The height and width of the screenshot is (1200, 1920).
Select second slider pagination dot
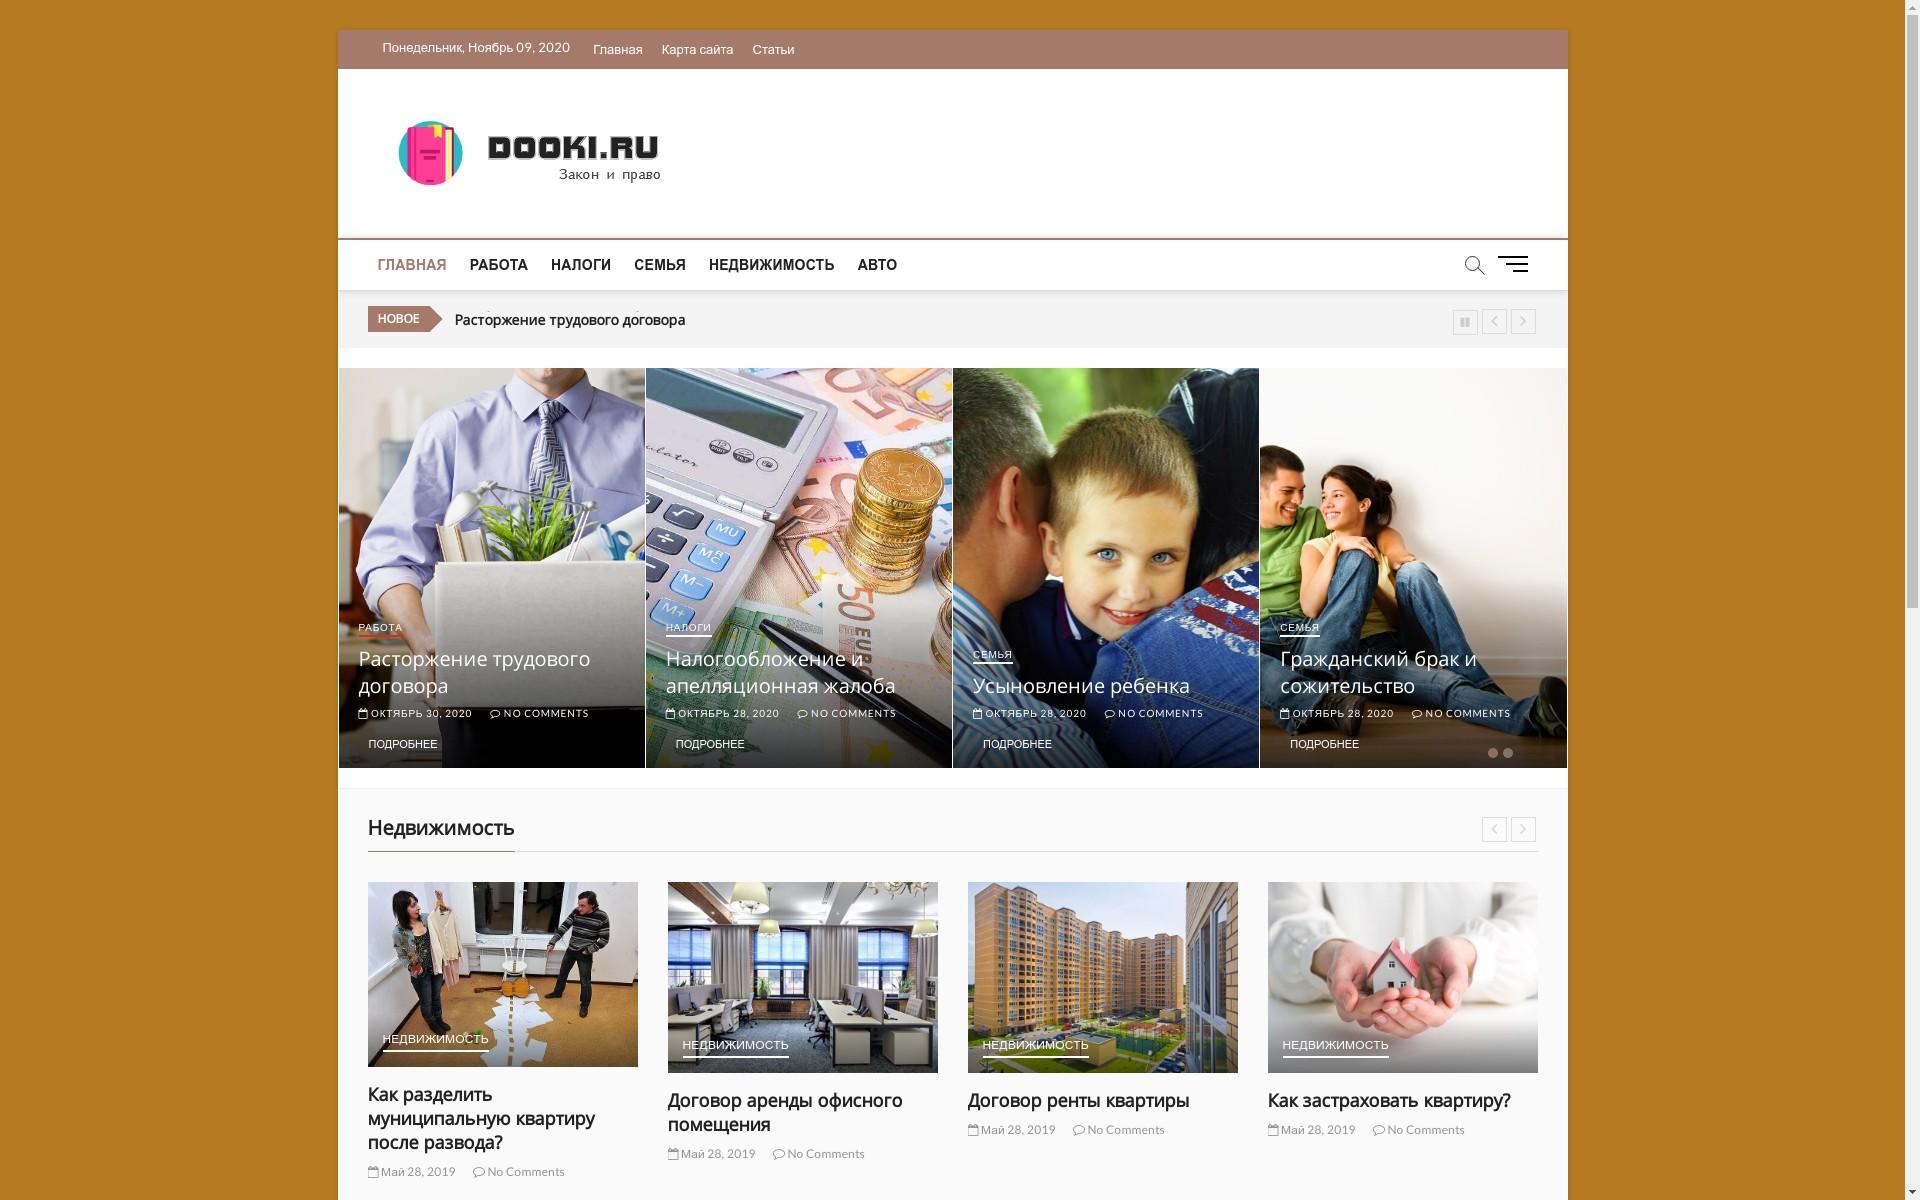click(x=1508, y=753)
